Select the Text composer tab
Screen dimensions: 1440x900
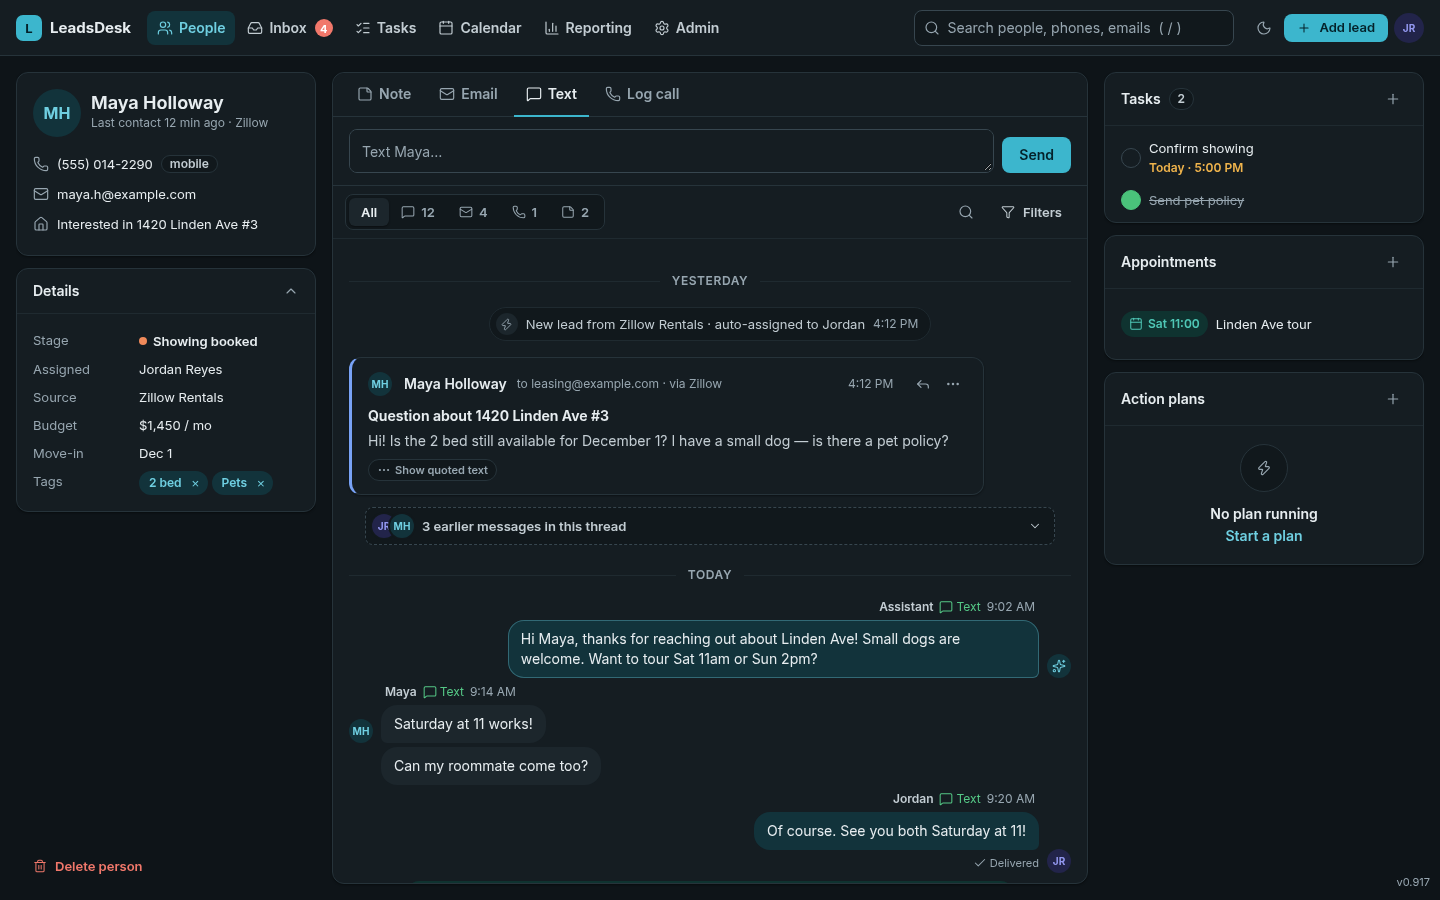[552, 94]
